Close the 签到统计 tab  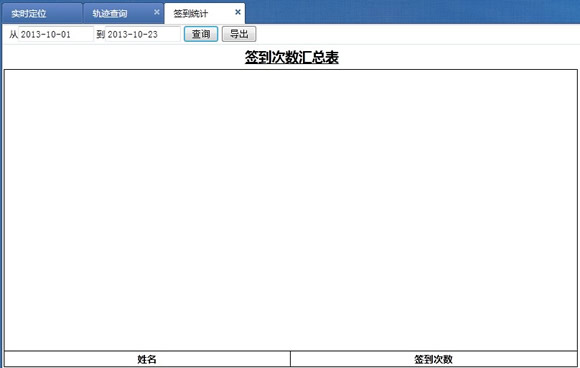point(238,12)
